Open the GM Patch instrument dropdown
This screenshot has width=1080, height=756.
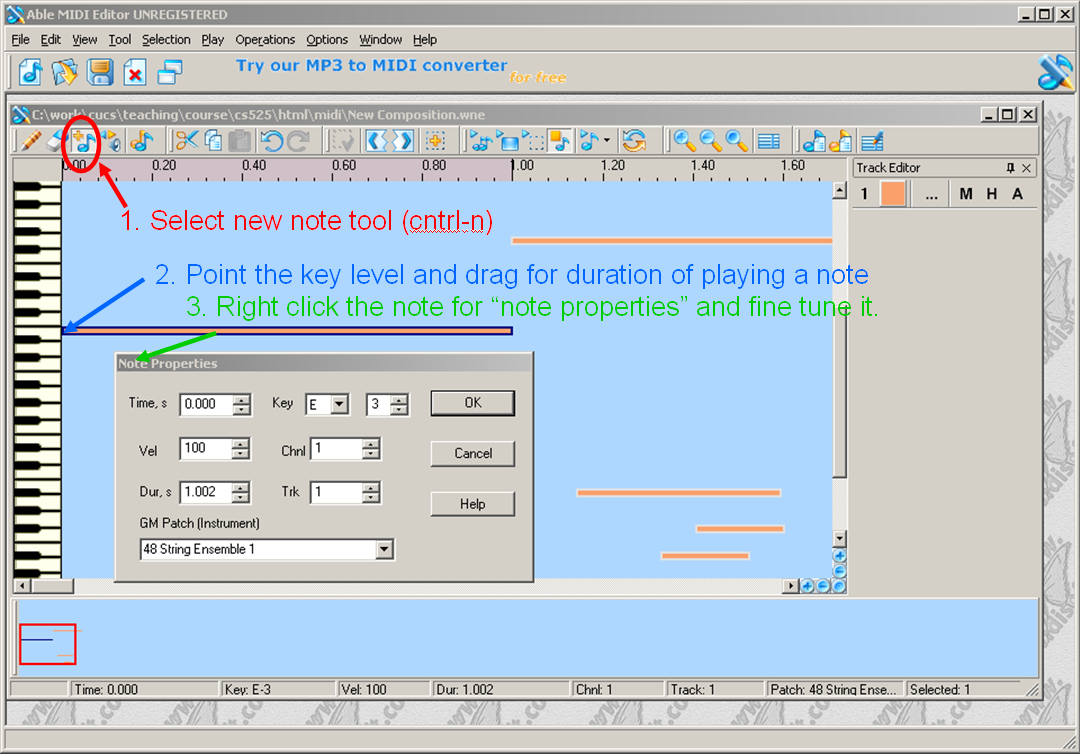(x=385, y=549)
